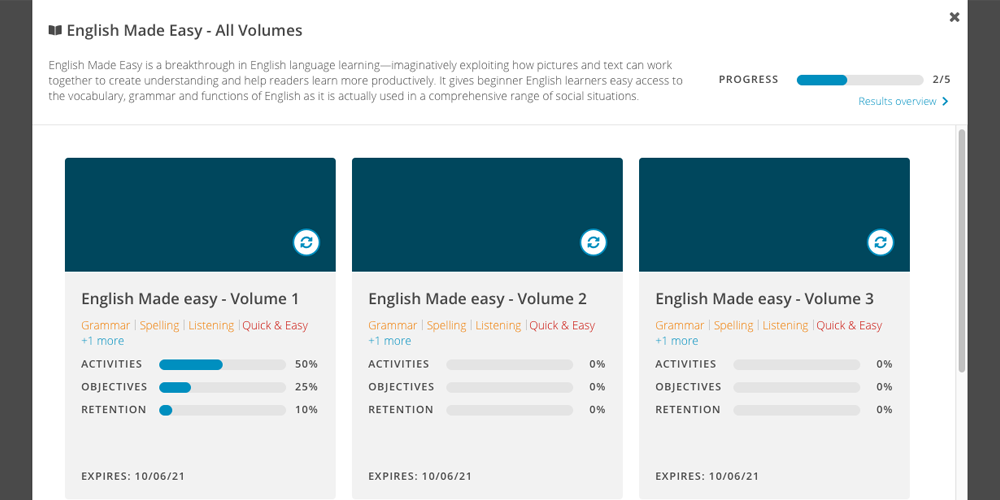The image size is (1000, 500).
Task: Expand '+1 more' tags on Volume 2
Action: pyautogui.click(x=390, y=341)
